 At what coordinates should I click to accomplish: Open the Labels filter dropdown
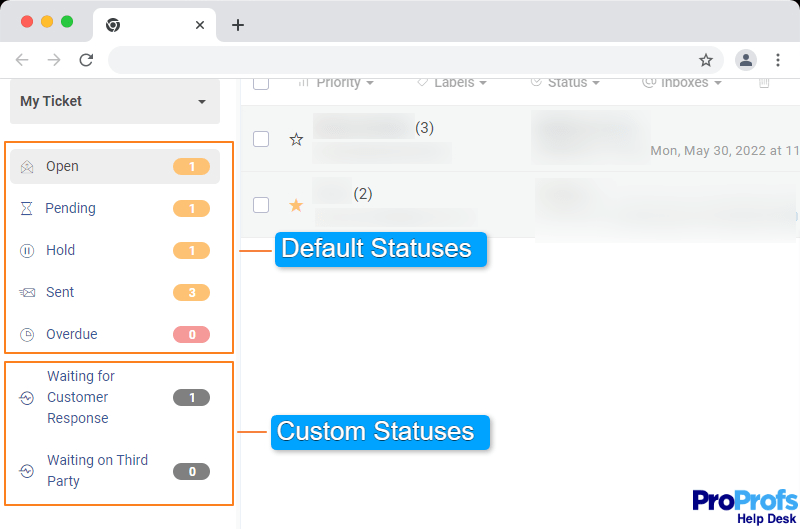452,83
